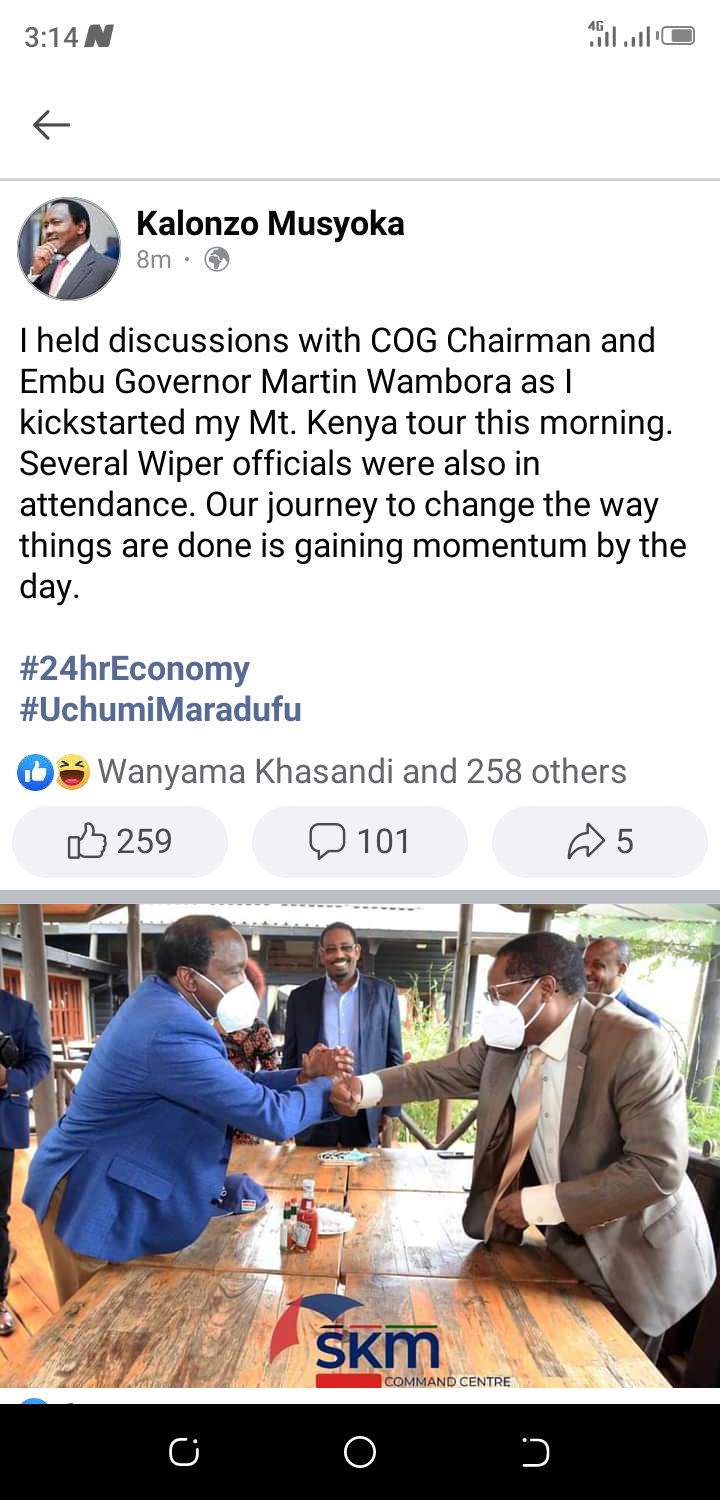720x1500 pixels.
Task: Open the Kalonzo Musyoka profile name link
Action: coord(270,223)
